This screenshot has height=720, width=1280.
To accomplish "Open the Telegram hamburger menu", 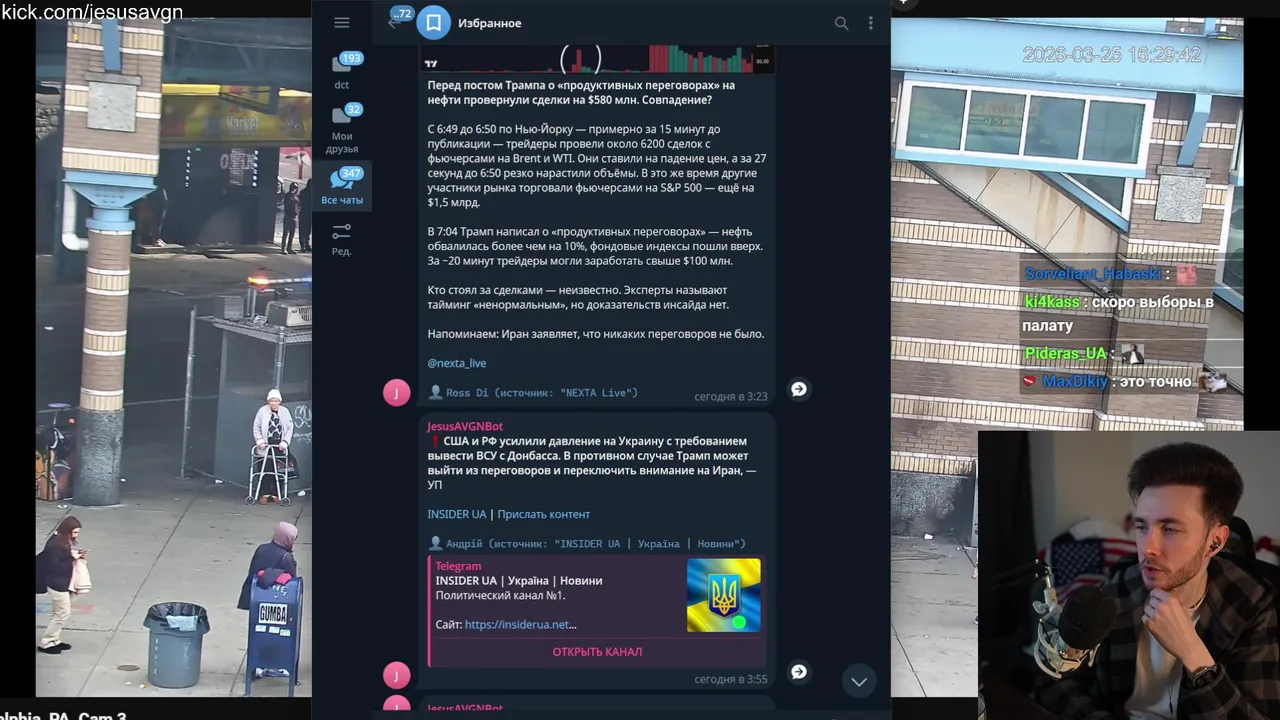I will pyautogui.click(x=342, y=23).
